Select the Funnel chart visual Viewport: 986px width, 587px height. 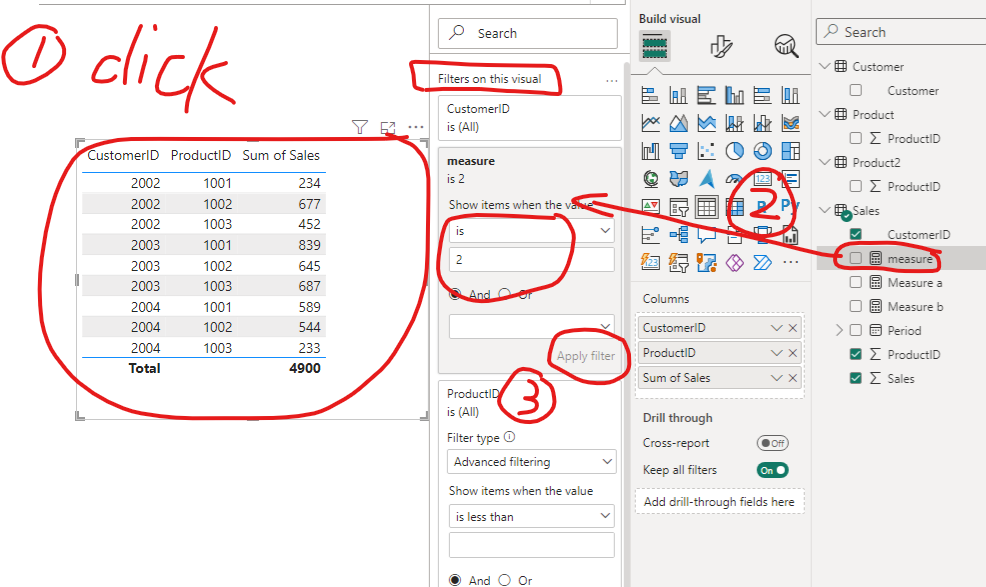coord(679,151)
